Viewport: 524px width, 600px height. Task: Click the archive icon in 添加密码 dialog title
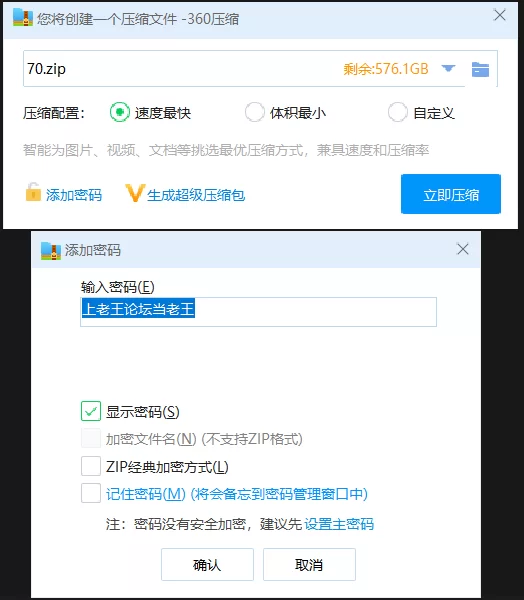pos(51,251)
